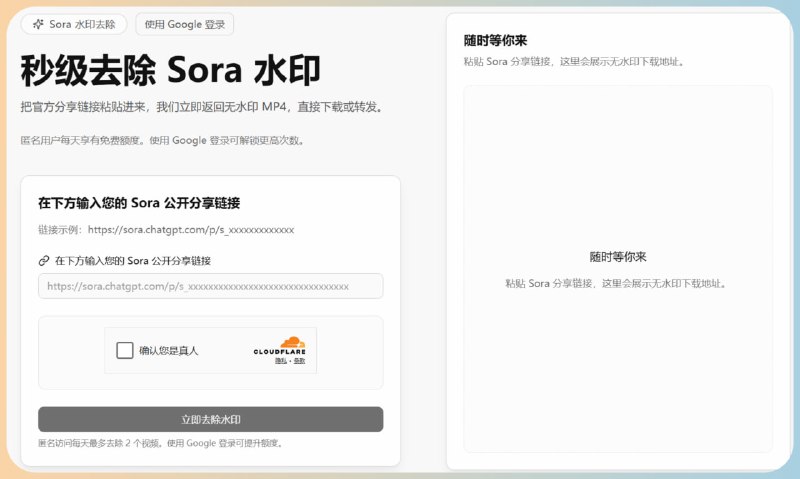Click the 随时等你来 title at top of right panel

[x=495, y=40]
